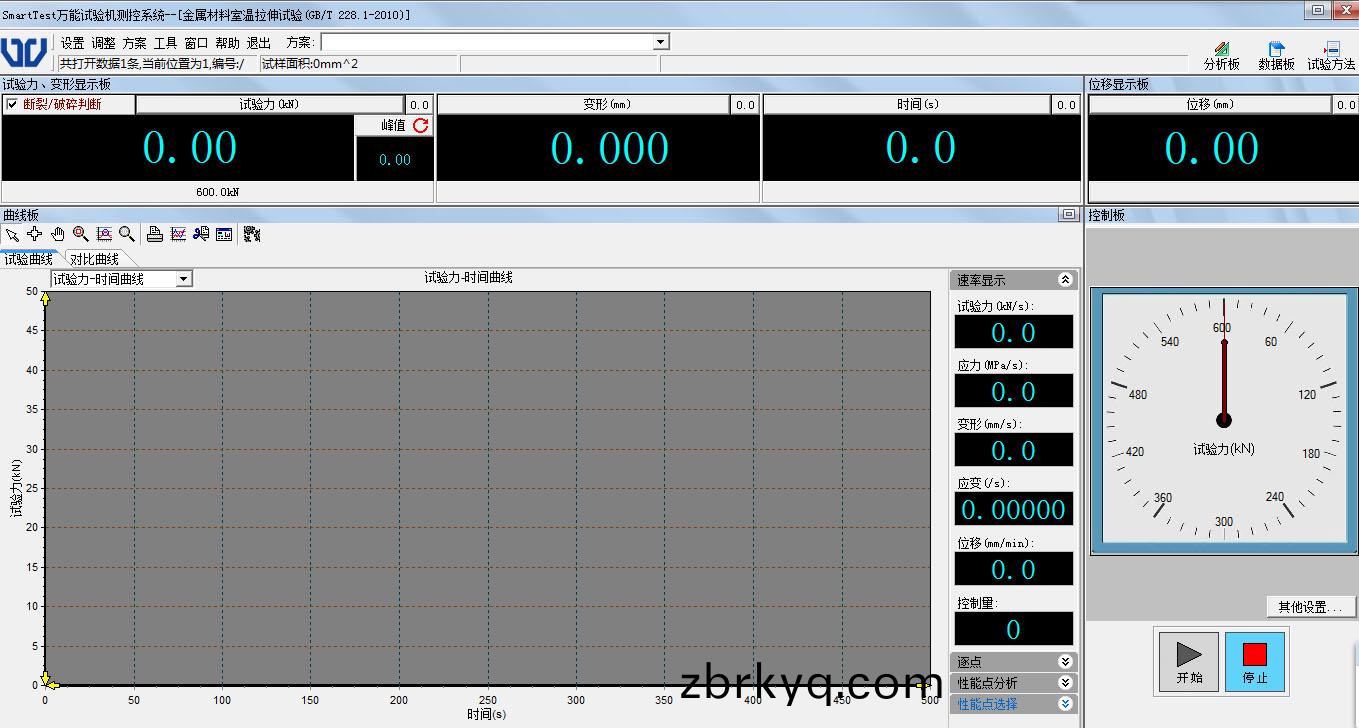Screen dimensions: 1359x728
Task: Zero the 变形 reading with its 0.0 button
Action: tap(745, 104)
